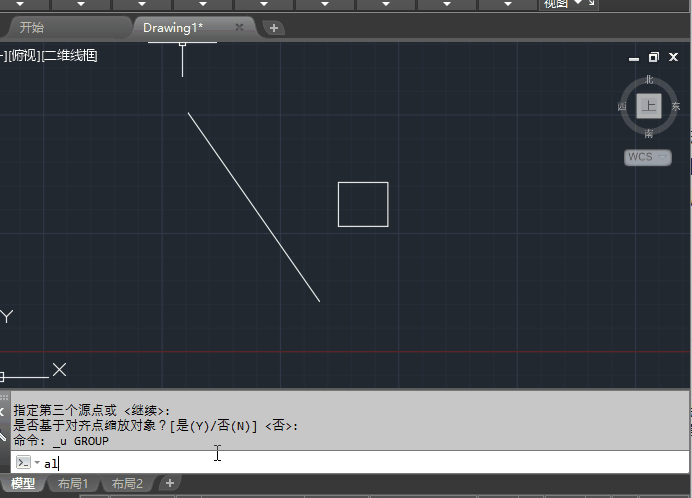Add a new layout with plus button
Viewport: 692px width, 498px height.
pyautogui.click(x=169, y=484)
